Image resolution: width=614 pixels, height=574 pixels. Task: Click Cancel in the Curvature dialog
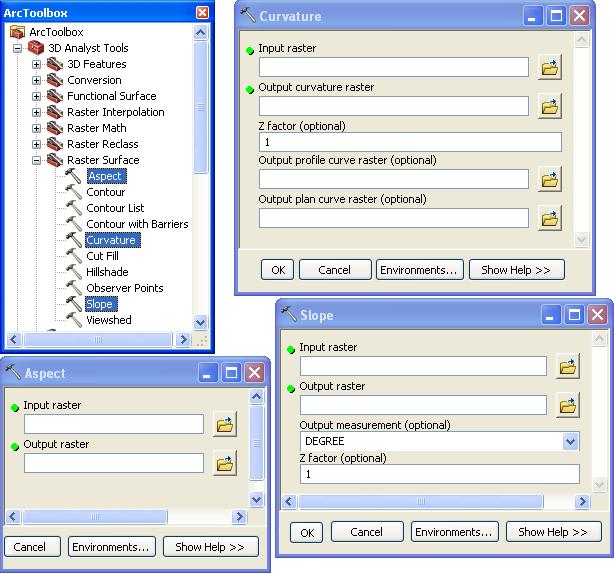pyautogui.click(x=335, y=270)
